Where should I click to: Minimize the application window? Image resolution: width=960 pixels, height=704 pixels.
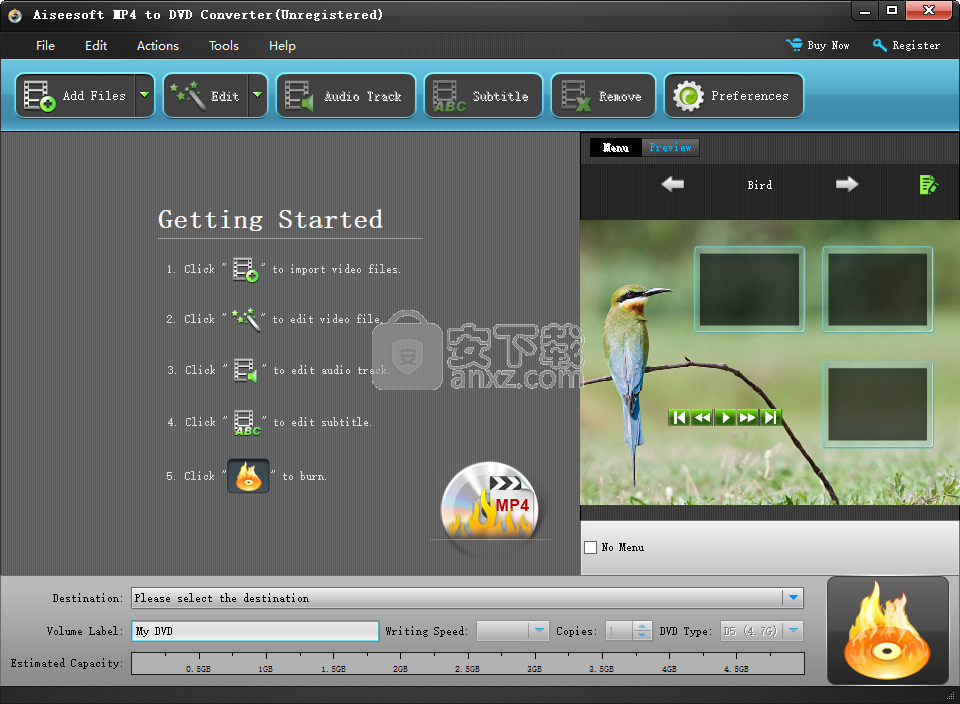pos(864,10)
